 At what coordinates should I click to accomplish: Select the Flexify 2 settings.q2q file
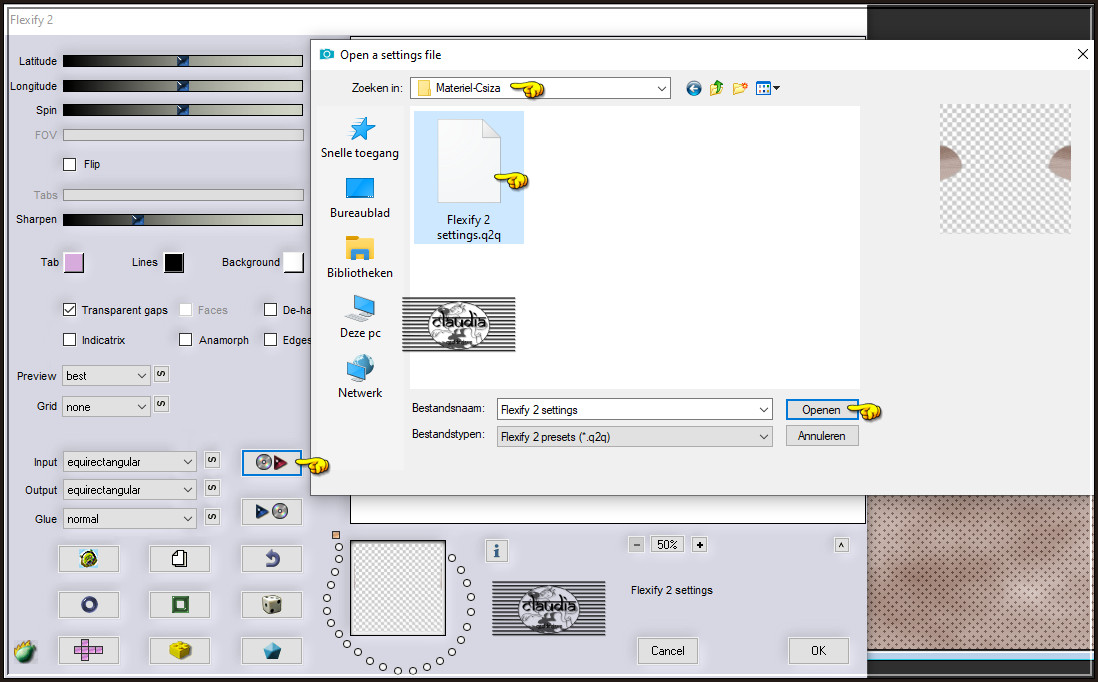coord(468,178)
